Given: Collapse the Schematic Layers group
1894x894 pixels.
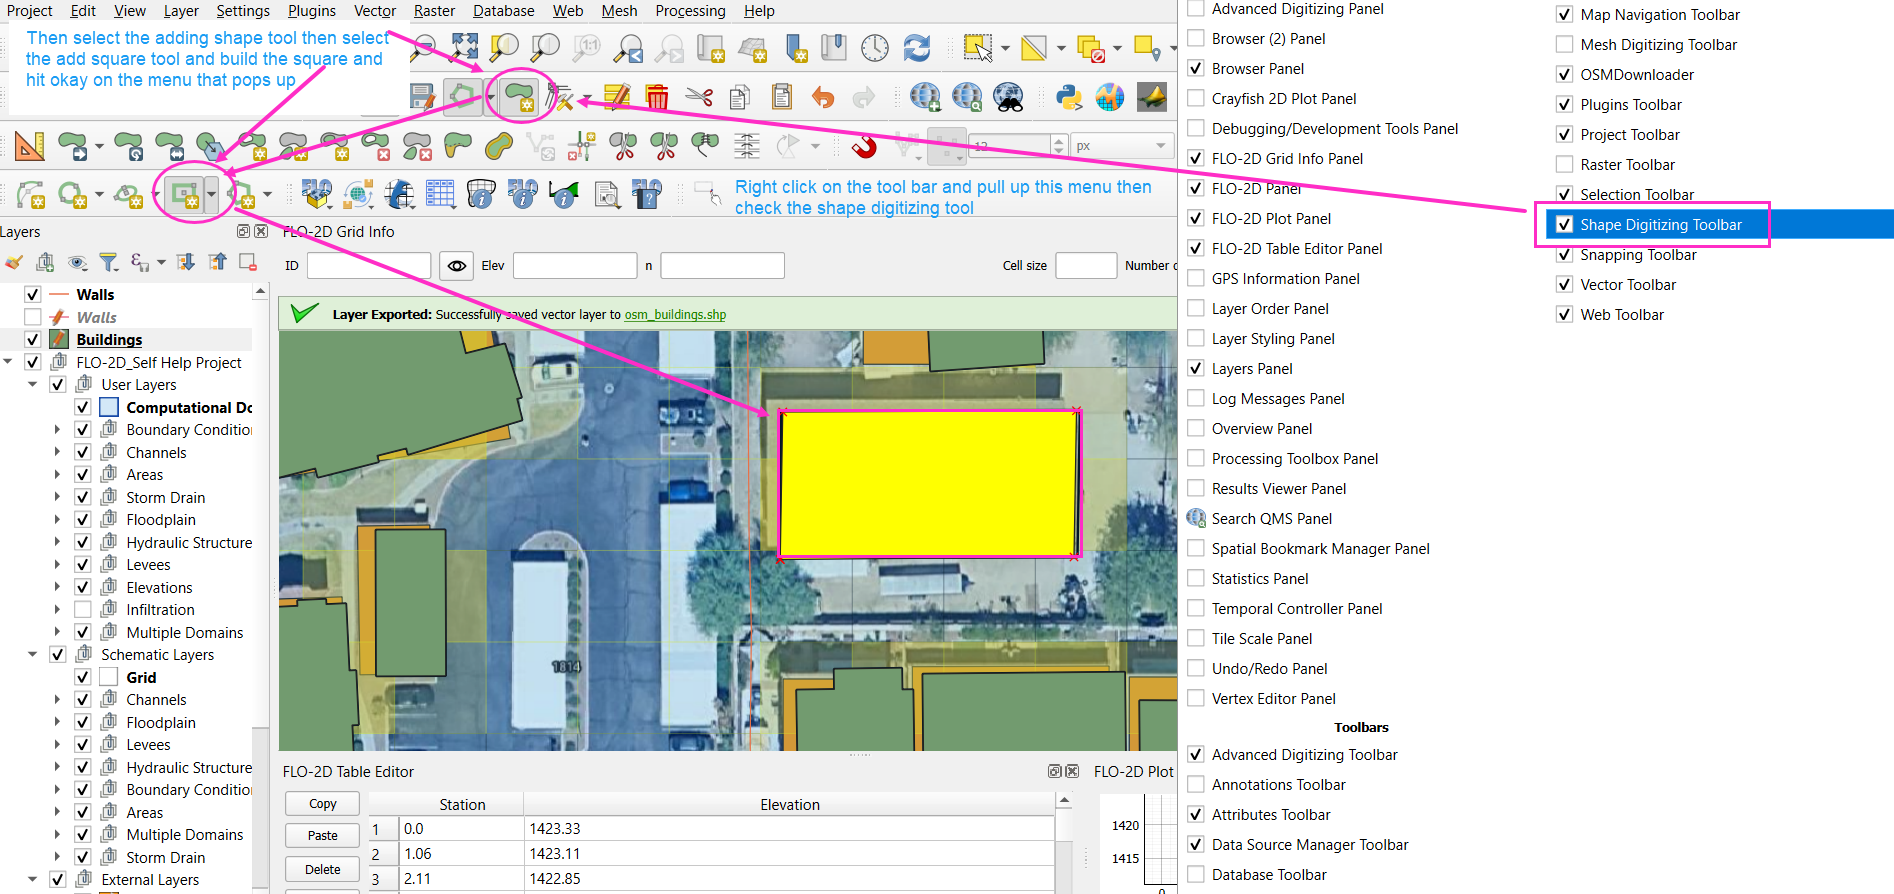Looking at the screenshot, I should tap(33, 655).
